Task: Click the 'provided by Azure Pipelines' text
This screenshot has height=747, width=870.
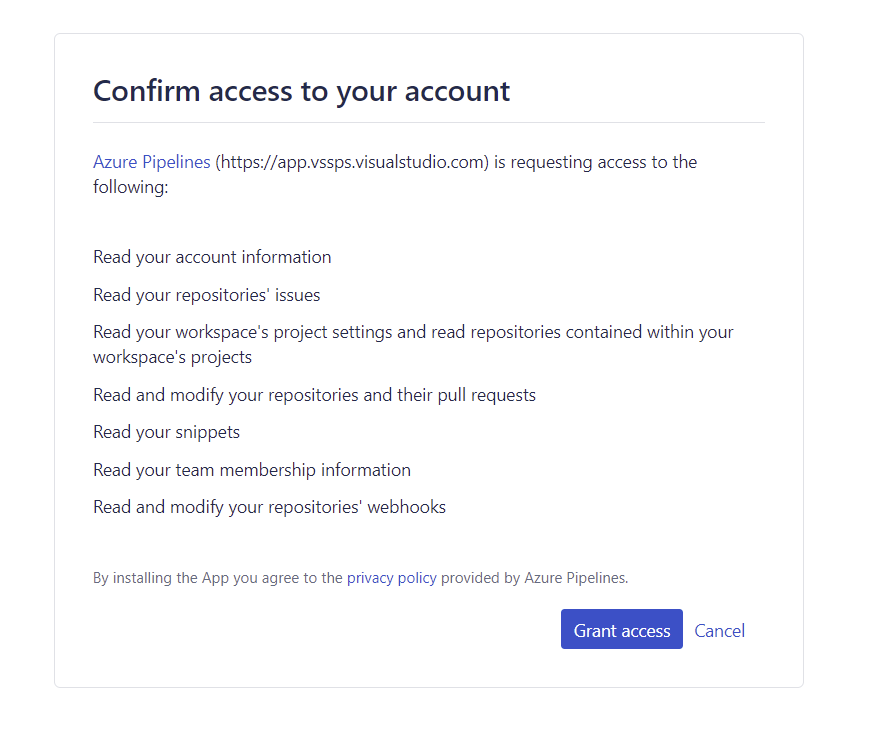Action: pos(534,578)
